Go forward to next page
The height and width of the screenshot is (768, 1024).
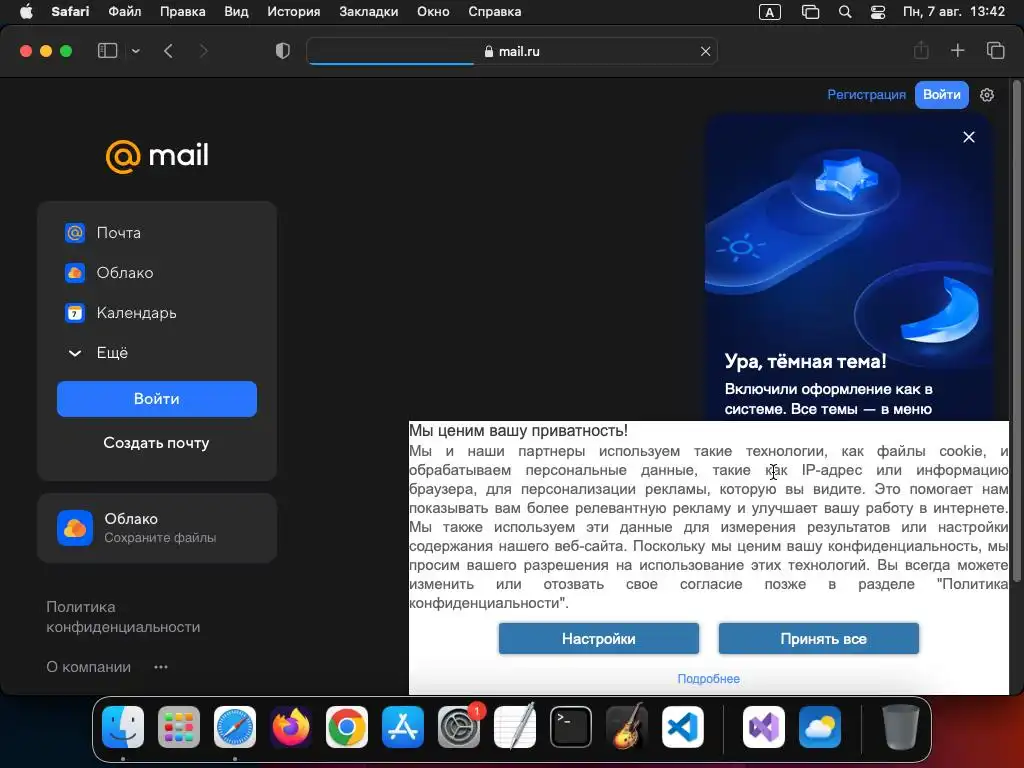(203, 51)
